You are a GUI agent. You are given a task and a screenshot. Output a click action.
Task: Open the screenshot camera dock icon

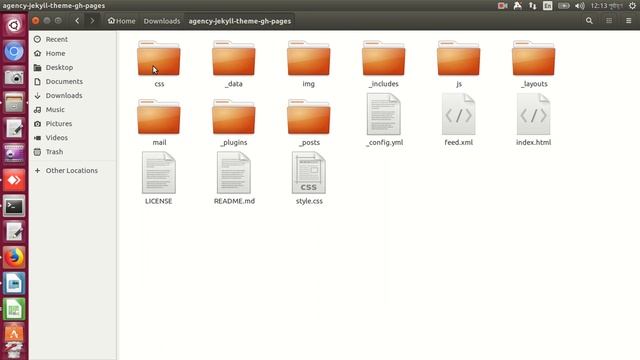14,77
